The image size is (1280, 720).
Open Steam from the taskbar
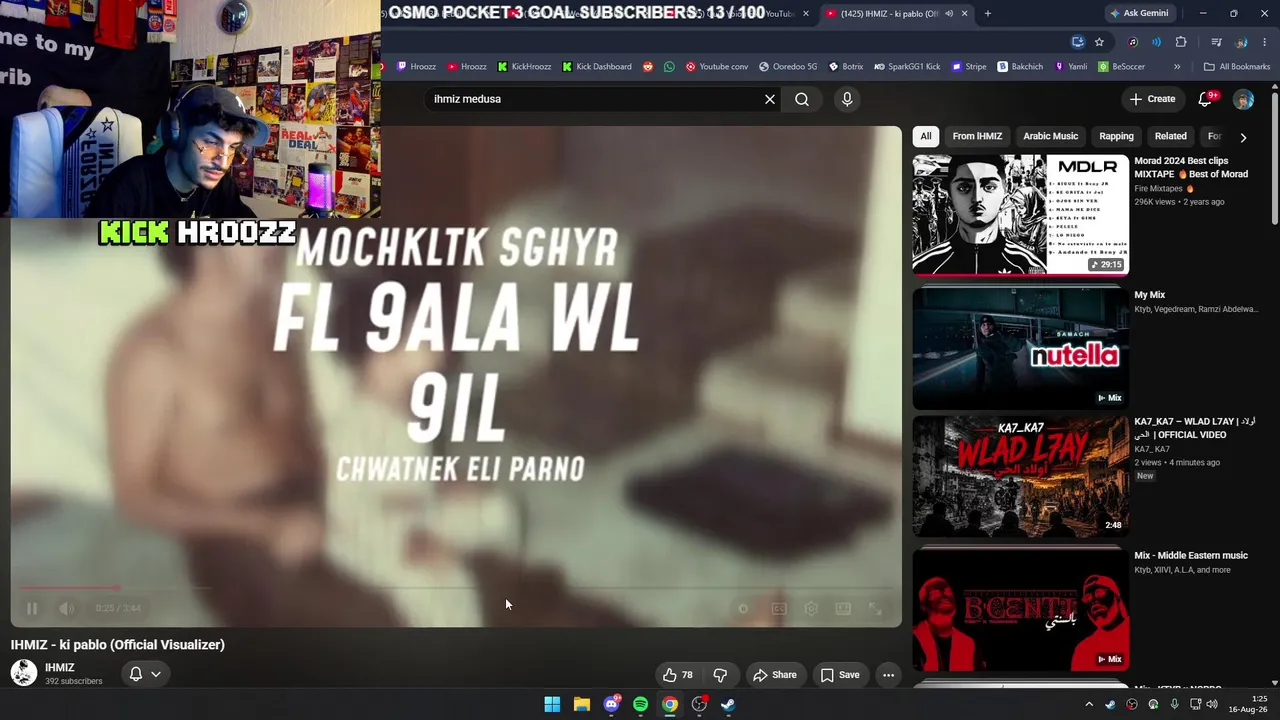[728, 704]
